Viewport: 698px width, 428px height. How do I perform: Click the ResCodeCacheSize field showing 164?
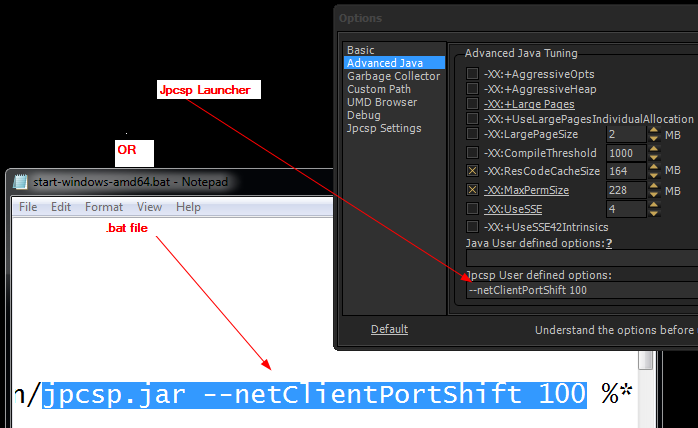[x=626, y=171]
